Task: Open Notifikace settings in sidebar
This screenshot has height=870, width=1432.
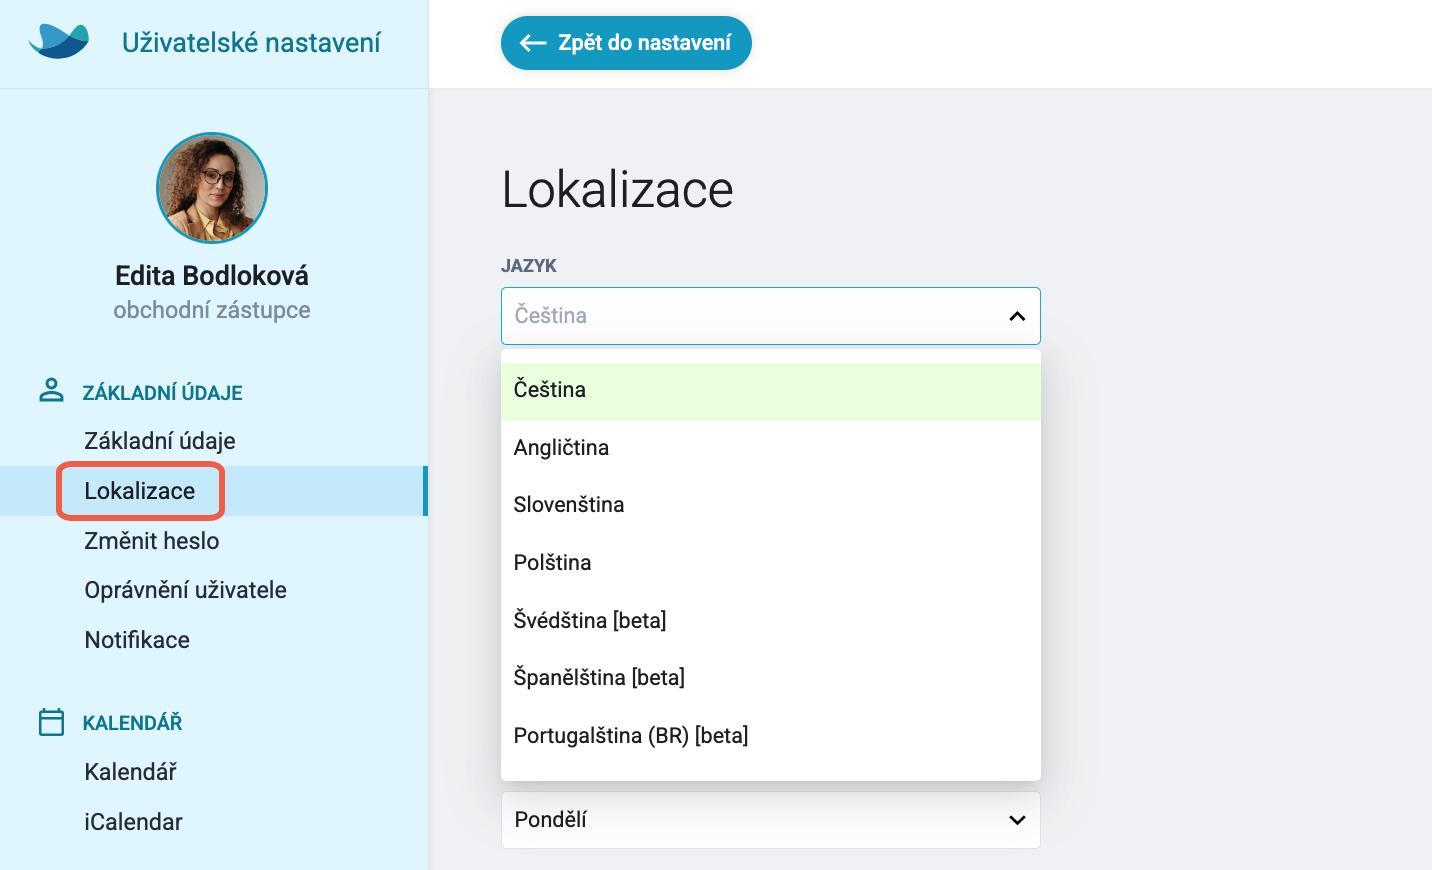Action: [x=137, y=640]
